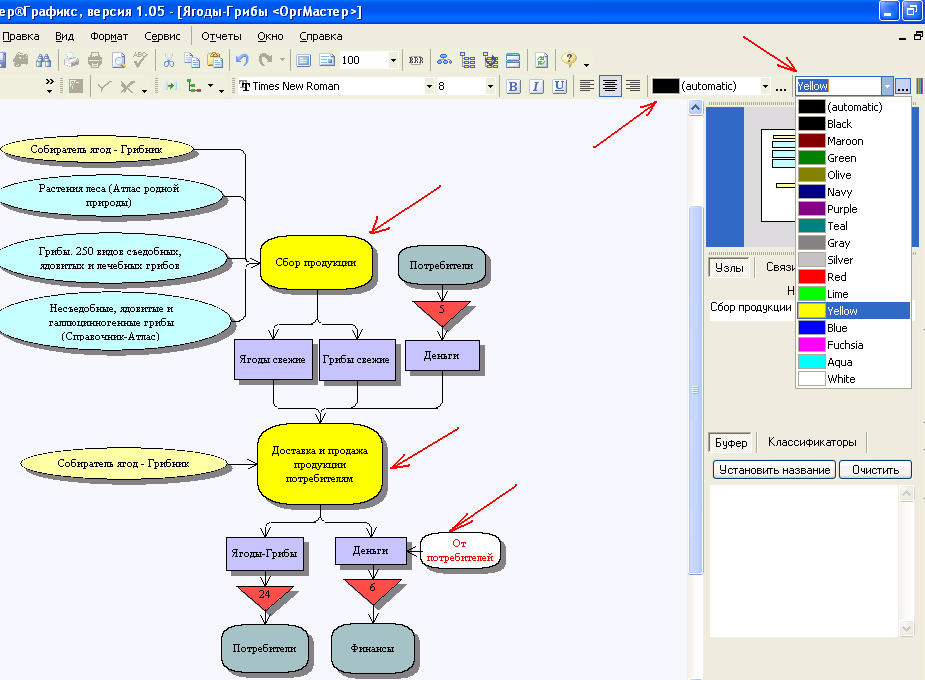Viewport: 925px width, 680px height.
Task: Expand the toolbar overflow chevron
Action: [x=50, y=85]
